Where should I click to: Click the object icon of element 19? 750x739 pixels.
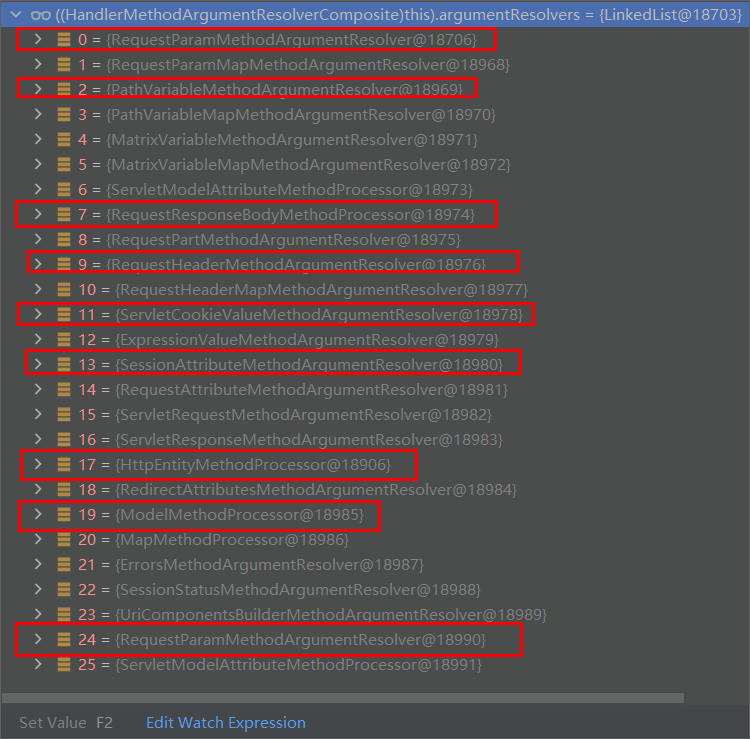click(x=64, y=514)
